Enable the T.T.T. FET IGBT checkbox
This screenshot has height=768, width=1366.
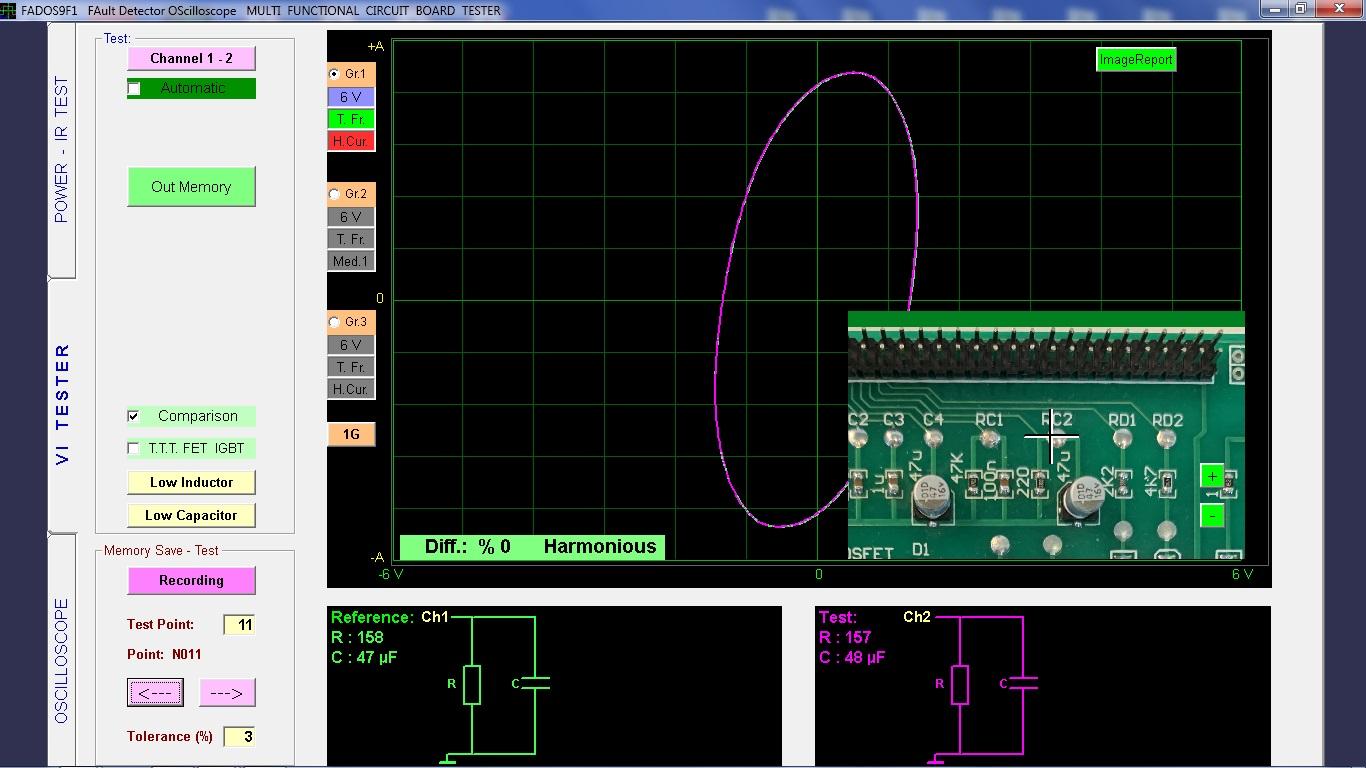134,448
